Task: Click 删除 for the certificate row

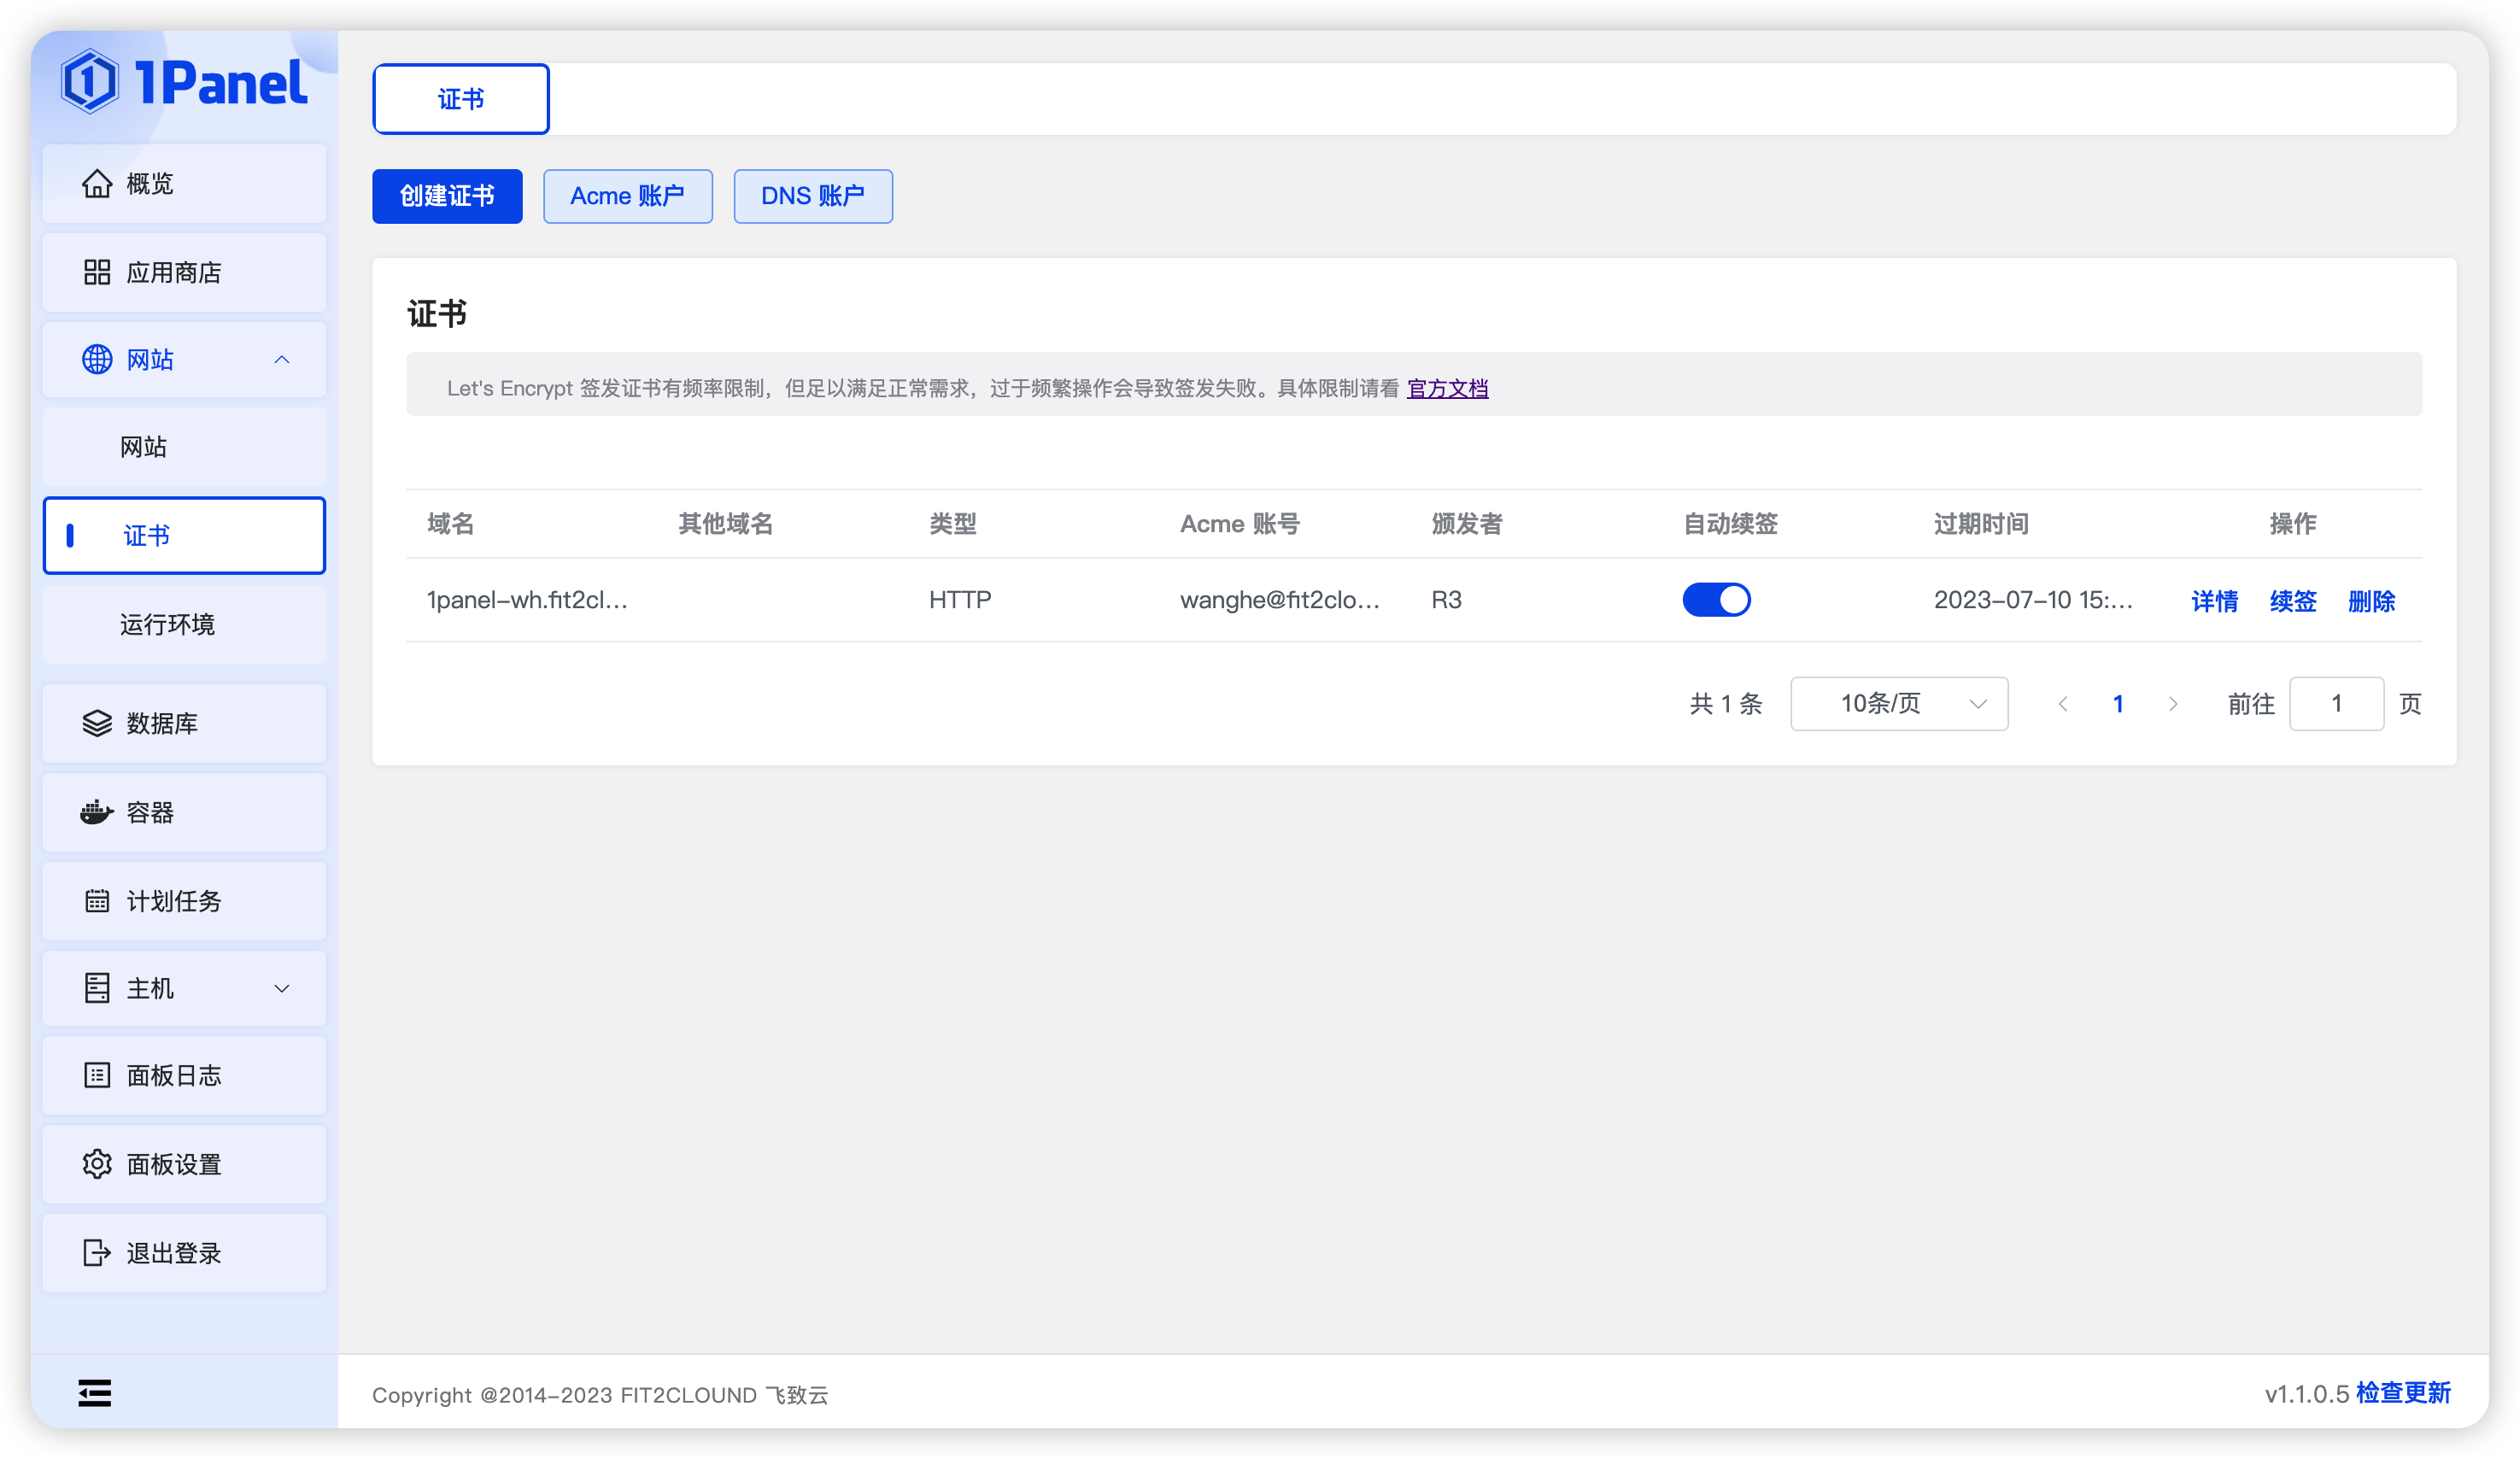Action: [2371, 601]
